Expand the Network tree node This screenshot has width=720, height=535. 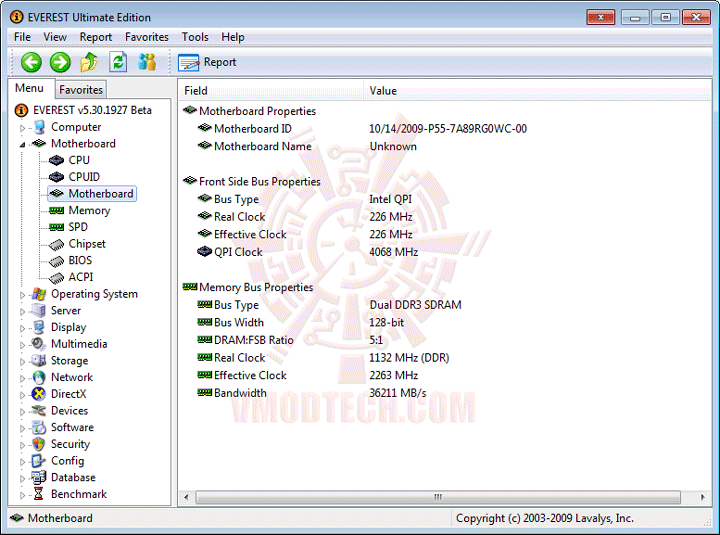[22, 378]
